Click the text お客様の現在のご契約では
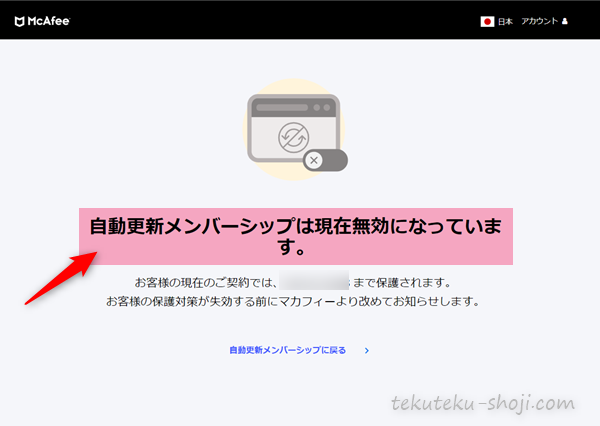The height and width of the screenshot is (426, 600). 206,283
